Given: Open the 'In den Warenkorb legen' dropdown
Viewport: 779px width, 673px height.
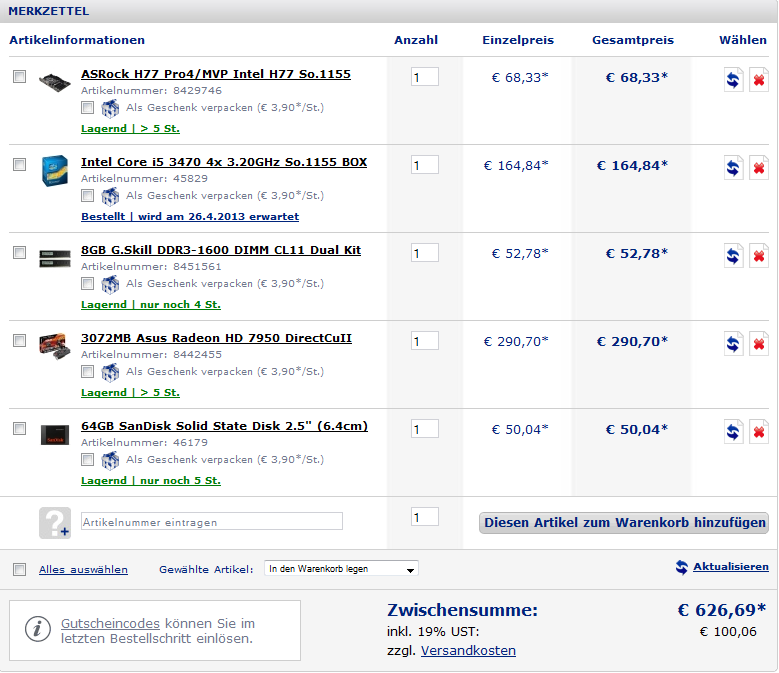Looking at the screenshot, I should point(341,568).
